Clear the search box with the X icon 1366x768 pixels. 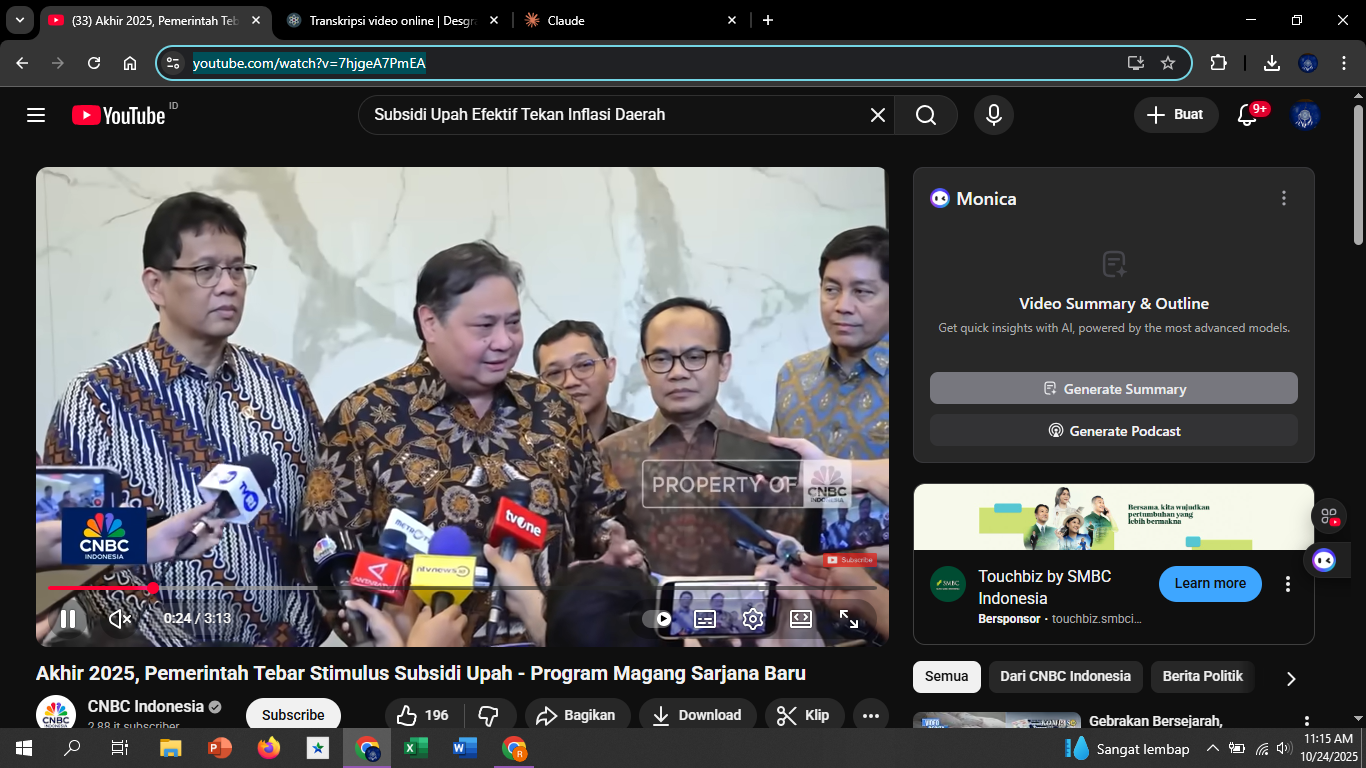[x=878, y=115]
